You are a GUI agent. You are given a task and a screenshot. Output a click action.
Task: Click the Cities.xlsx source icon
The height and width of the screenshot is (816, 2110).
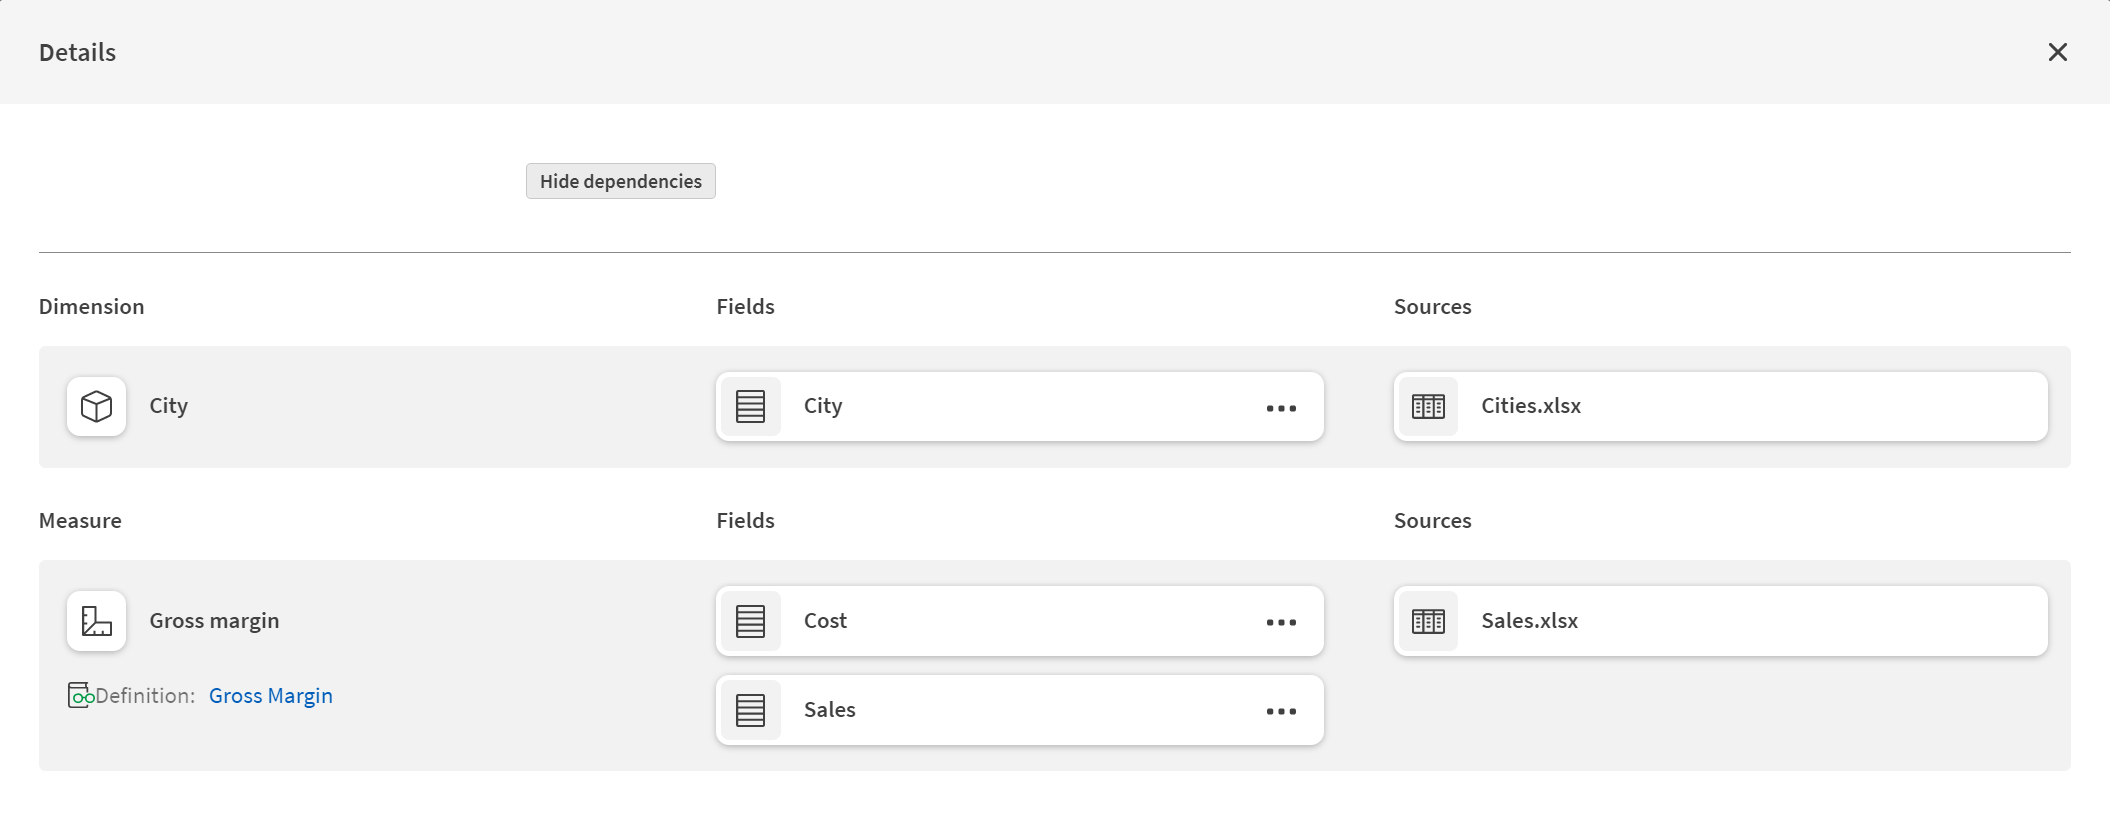click(x=1428, y=406)
